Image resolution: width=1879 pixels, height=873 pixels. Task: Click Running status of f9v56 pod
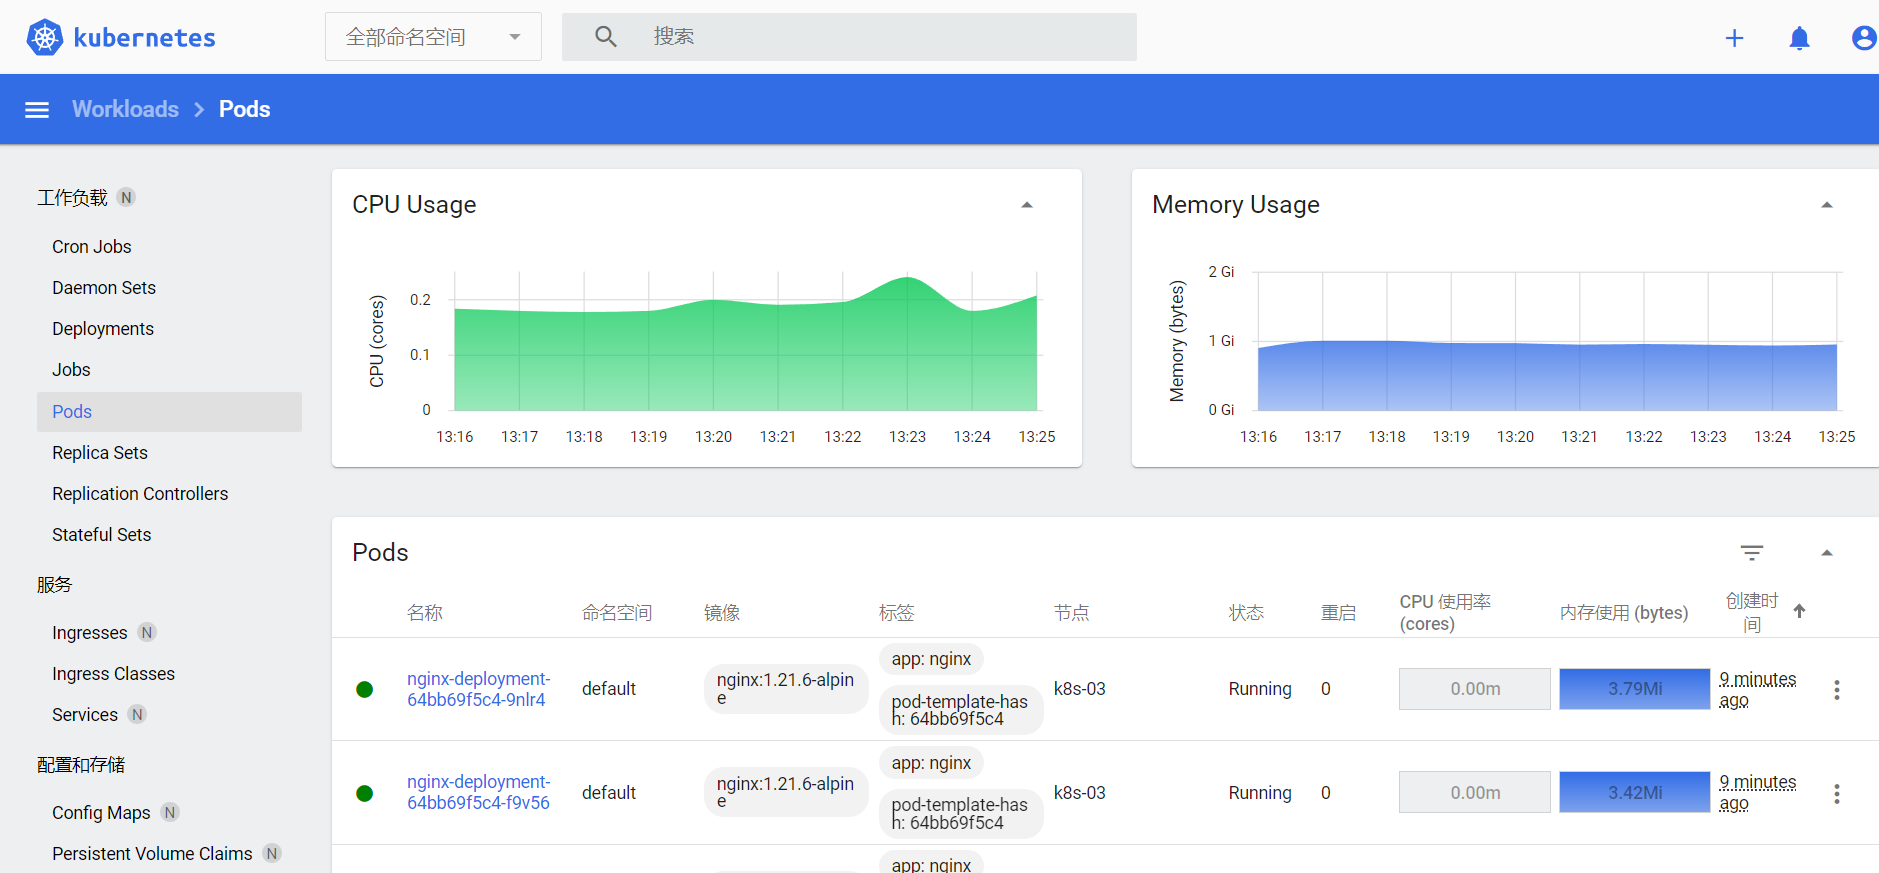pyautogui.click(x=1260, y=793)
